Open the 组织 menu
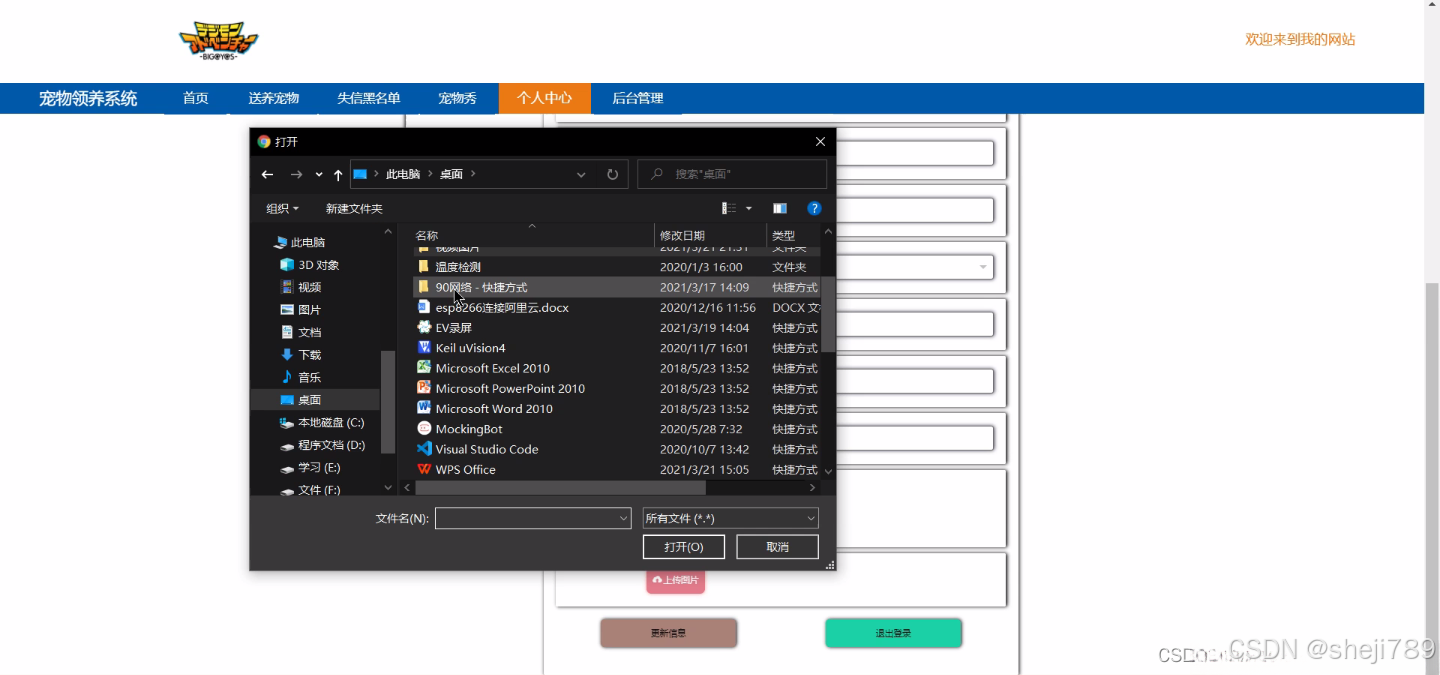 (x=282, y=208)
